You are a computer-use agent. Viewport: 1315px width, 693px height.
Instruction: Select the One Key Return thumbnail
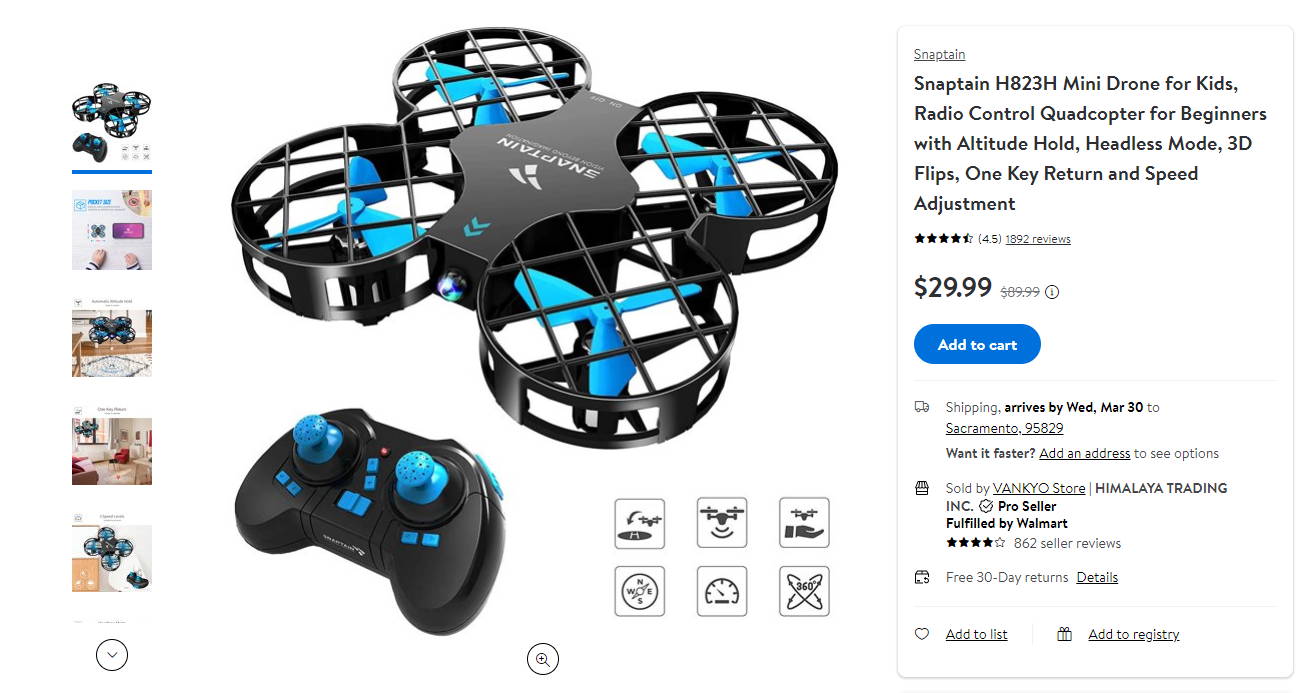pos(112,445)
